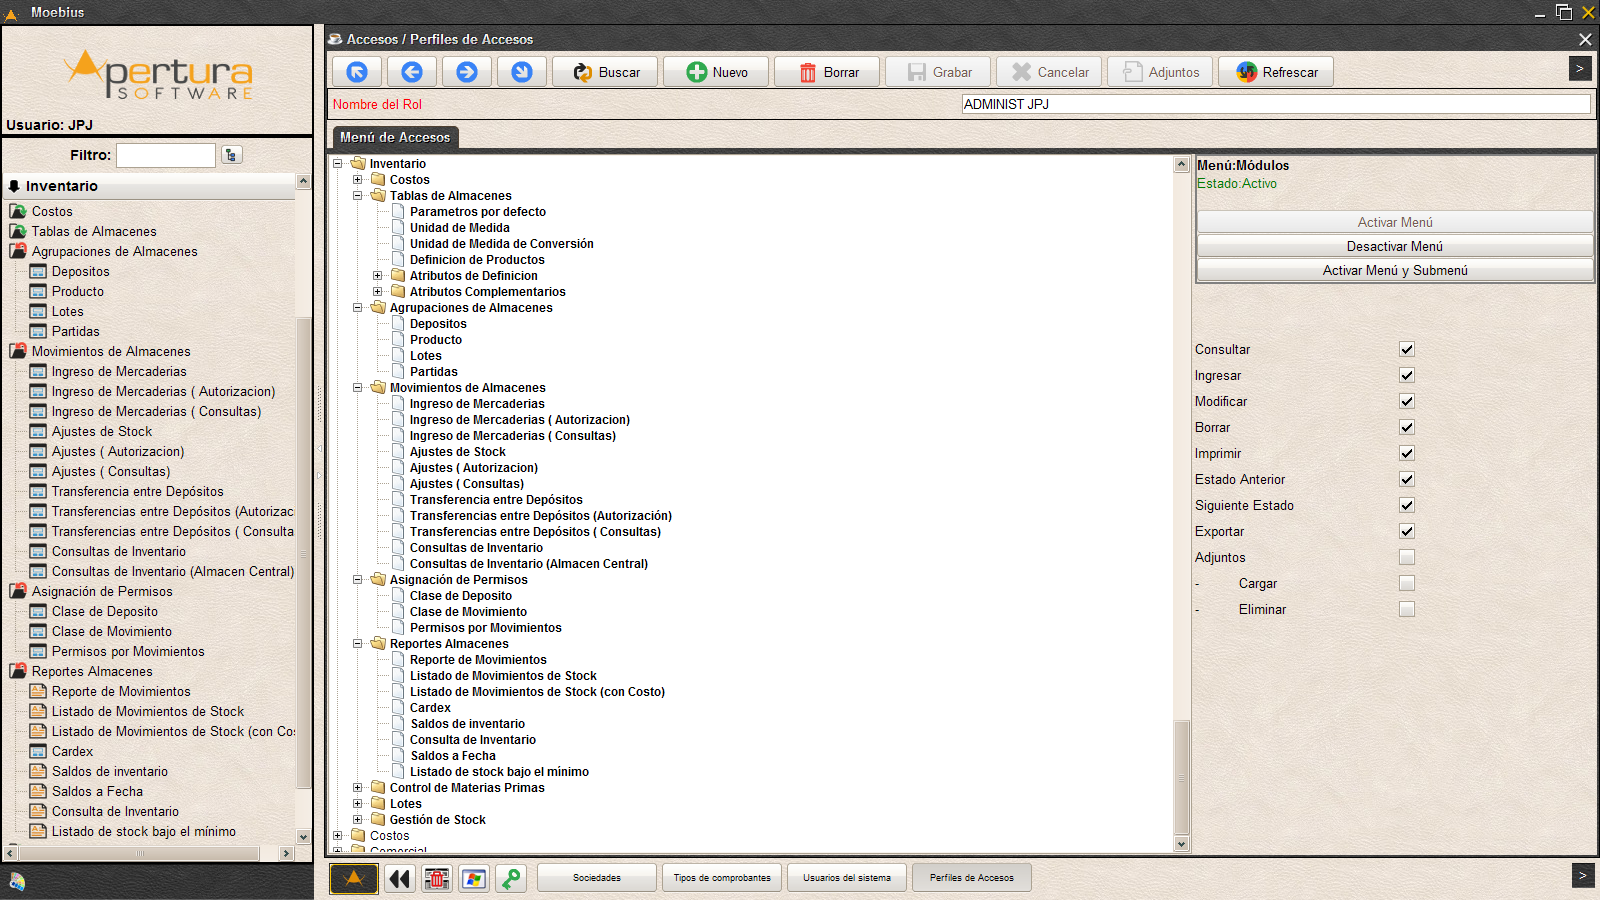1600x900 pixels.
Task: Enable the Adjuntos permission checkbox
Action: (1407, 557)
